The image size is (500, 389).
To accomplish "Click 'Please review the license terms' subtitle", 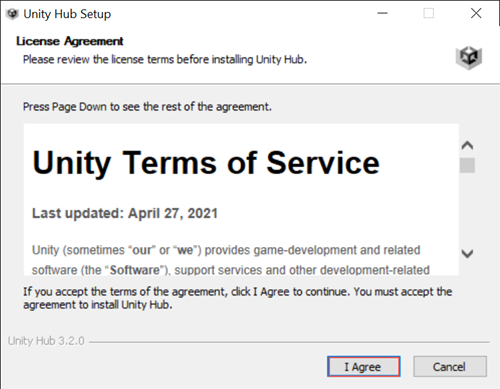I will pos(165,60).
